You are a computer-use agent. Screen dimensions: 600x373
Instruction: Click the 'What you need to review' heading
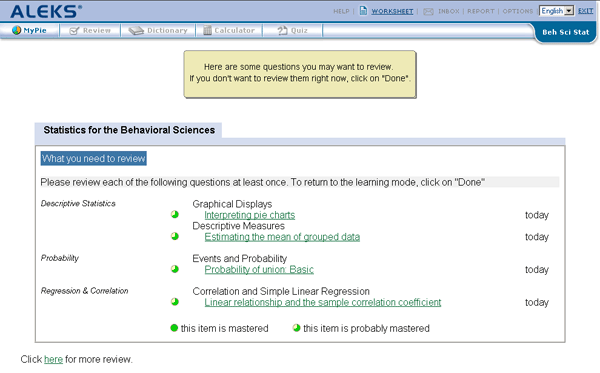pos(94,158)
